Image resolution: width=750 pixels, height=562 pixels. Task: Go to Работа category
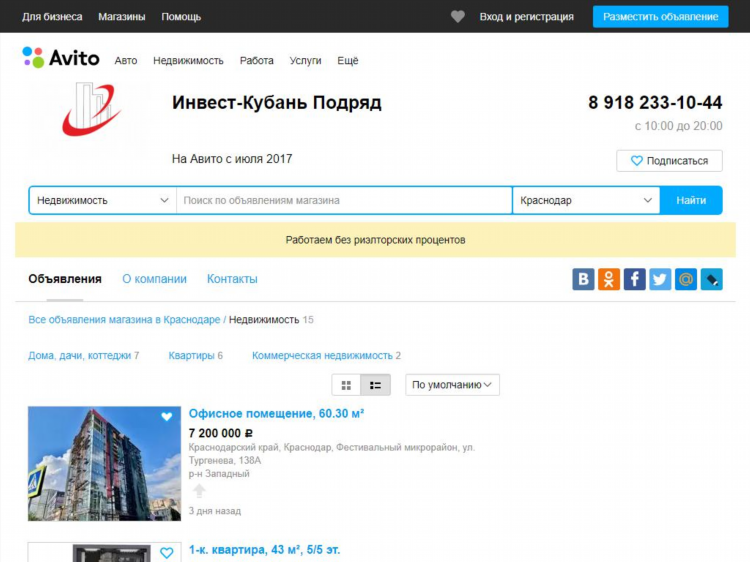tap(256, 61)
